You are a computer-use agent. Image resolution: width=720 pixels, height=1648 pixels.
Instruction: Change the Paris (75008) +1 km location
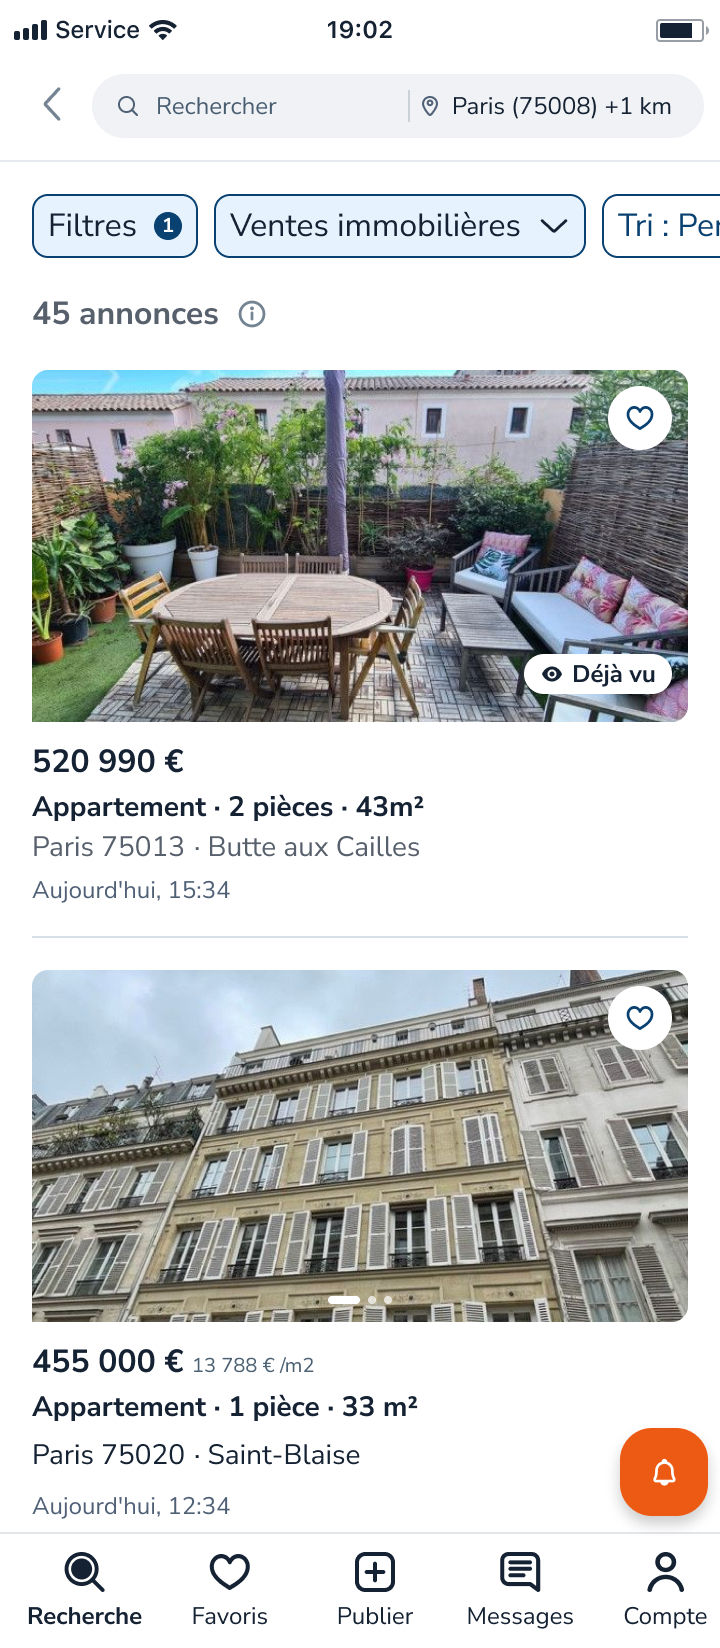(560, 106)
